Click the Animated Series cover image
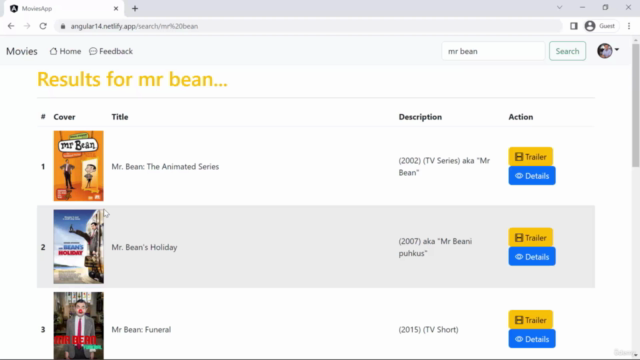This screenshot has width=640, height=360. pos(78,166)
